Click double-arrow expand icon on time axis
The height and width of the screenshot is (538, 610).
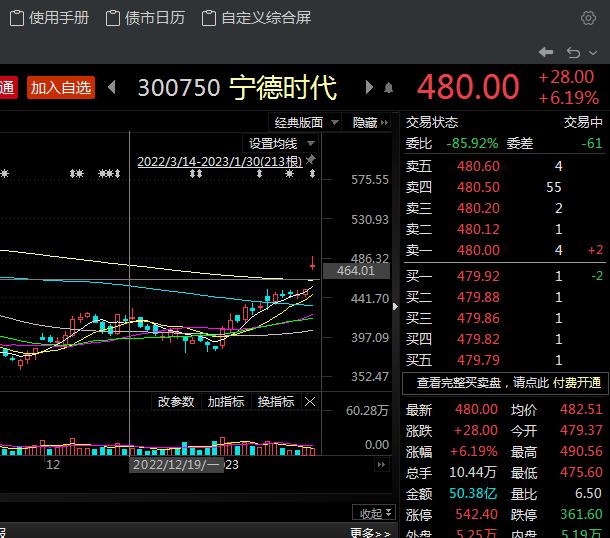[381, 464]
